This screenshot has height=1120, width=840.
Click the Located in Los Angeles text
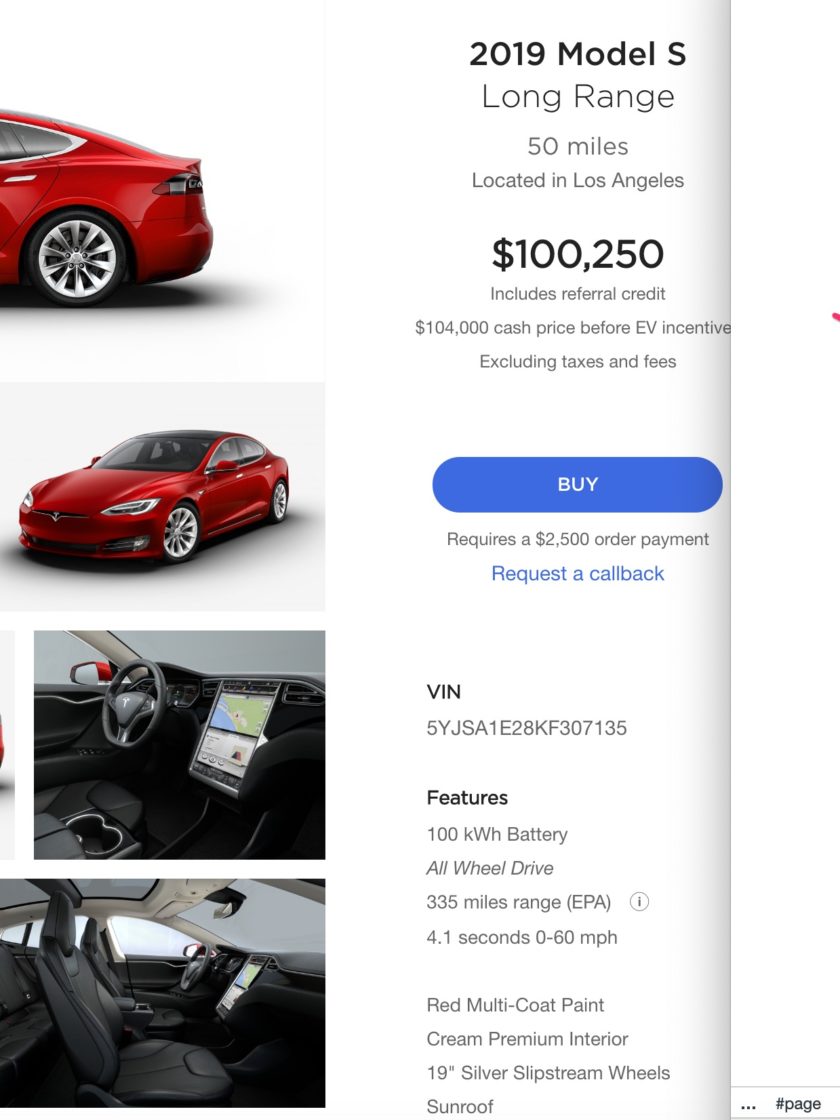pyautogui.click(x=577, y=180)
